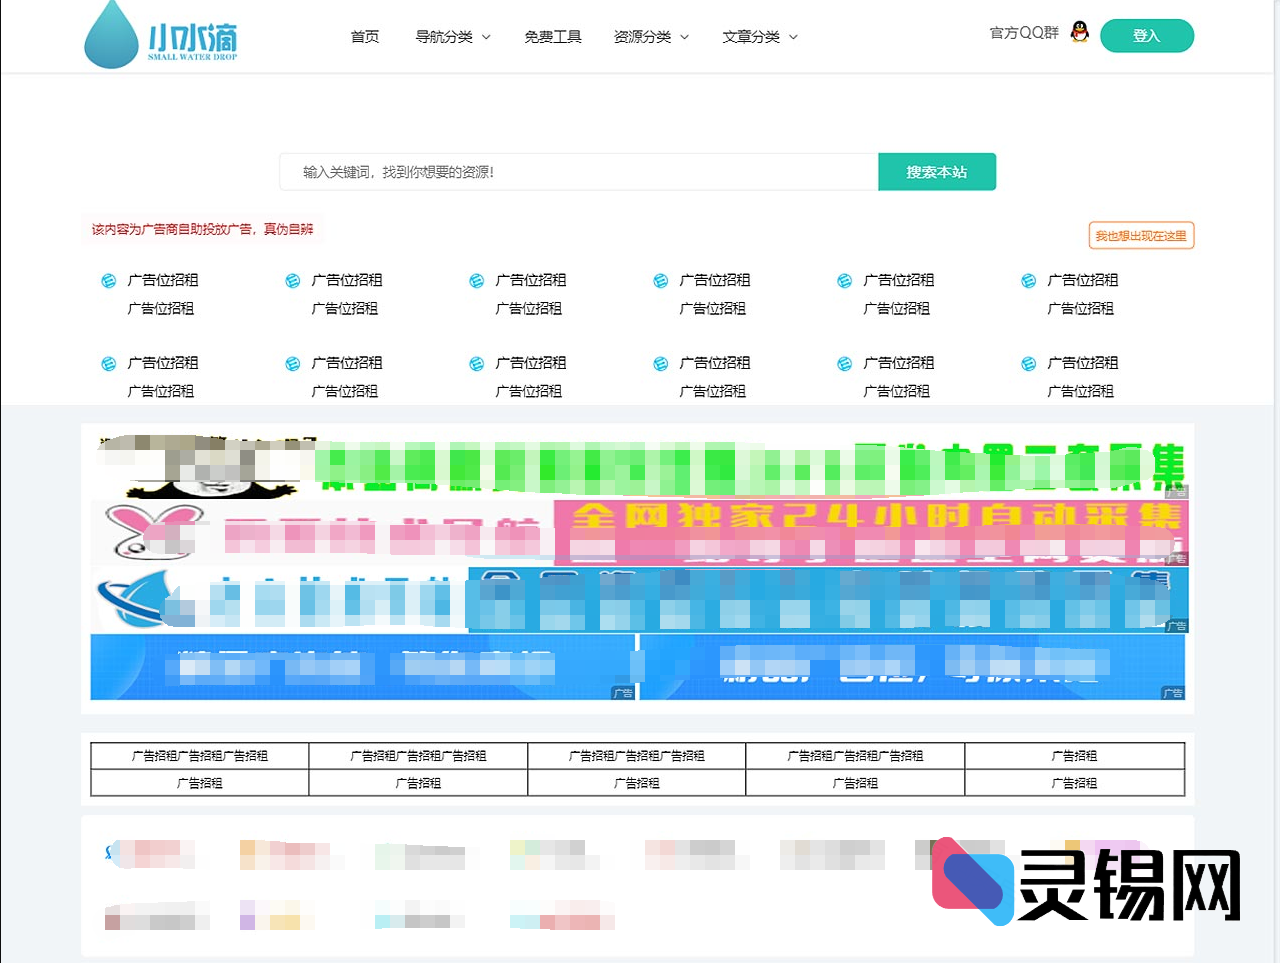Image resolution: width=1280 pixels, height=963 pixels.
Task: Select 首页 in the navigation bar
Action: [x=364, y=36]
